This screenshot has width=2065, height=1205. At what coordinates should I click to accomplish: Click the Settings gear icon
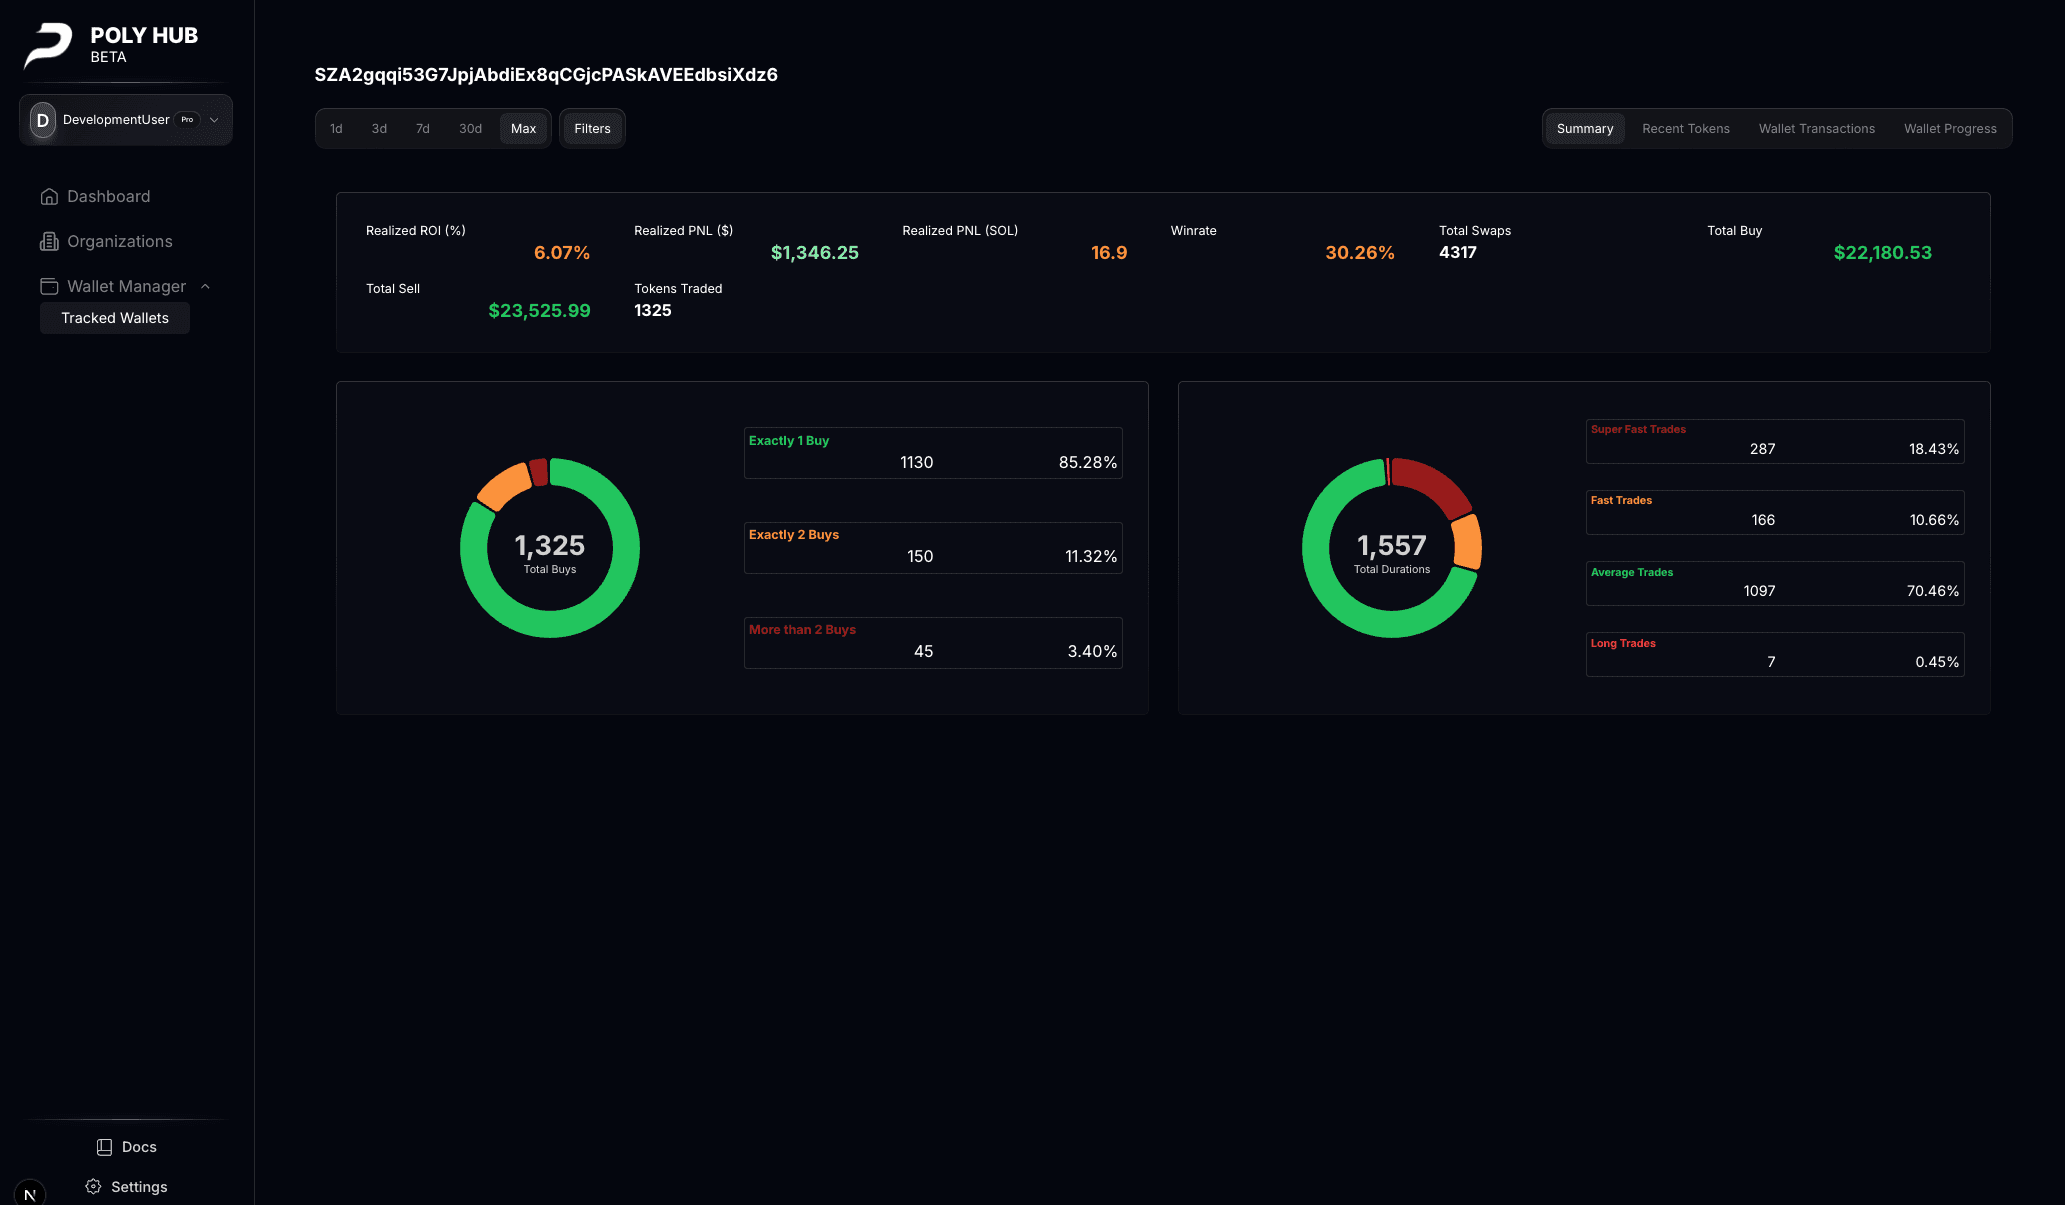click(93, 1186)
